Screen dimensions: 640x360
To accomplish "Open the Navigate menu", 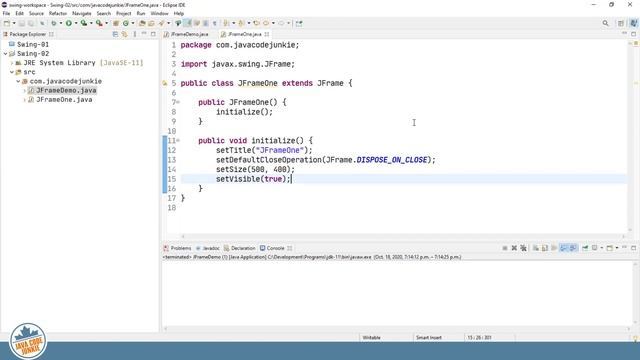I will (82, 13).
